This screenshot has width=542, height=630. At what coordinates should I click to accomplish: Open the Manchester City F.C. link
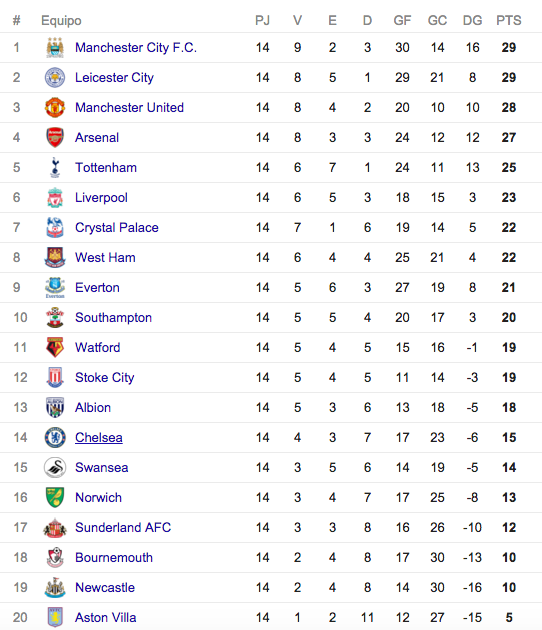(x=136, y=47)
